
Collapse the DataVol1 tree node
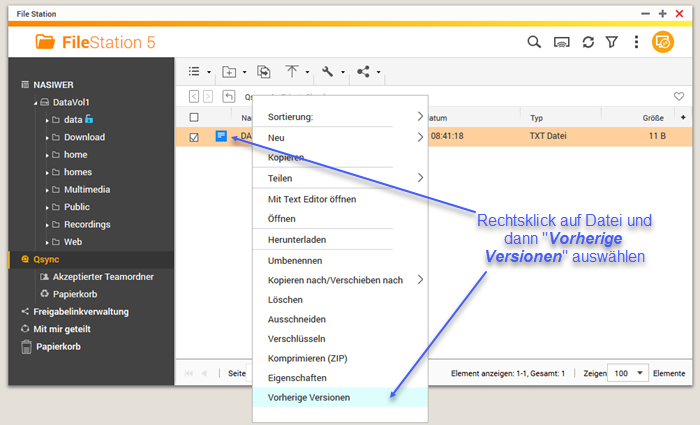coord(35,103)
